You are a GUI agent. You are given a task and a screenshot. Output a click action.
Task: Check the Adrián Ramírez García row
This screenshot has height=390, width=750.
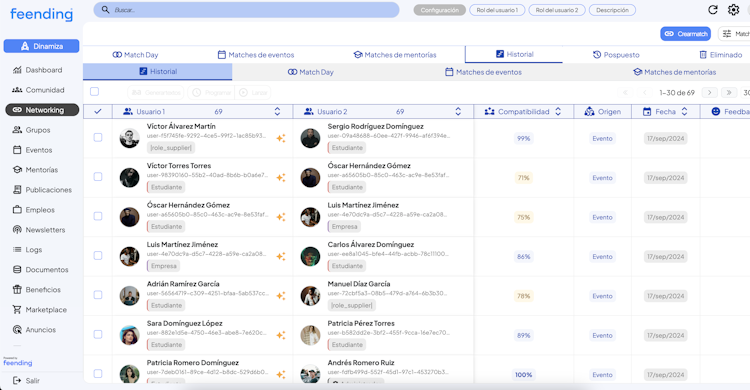point(98,295)
